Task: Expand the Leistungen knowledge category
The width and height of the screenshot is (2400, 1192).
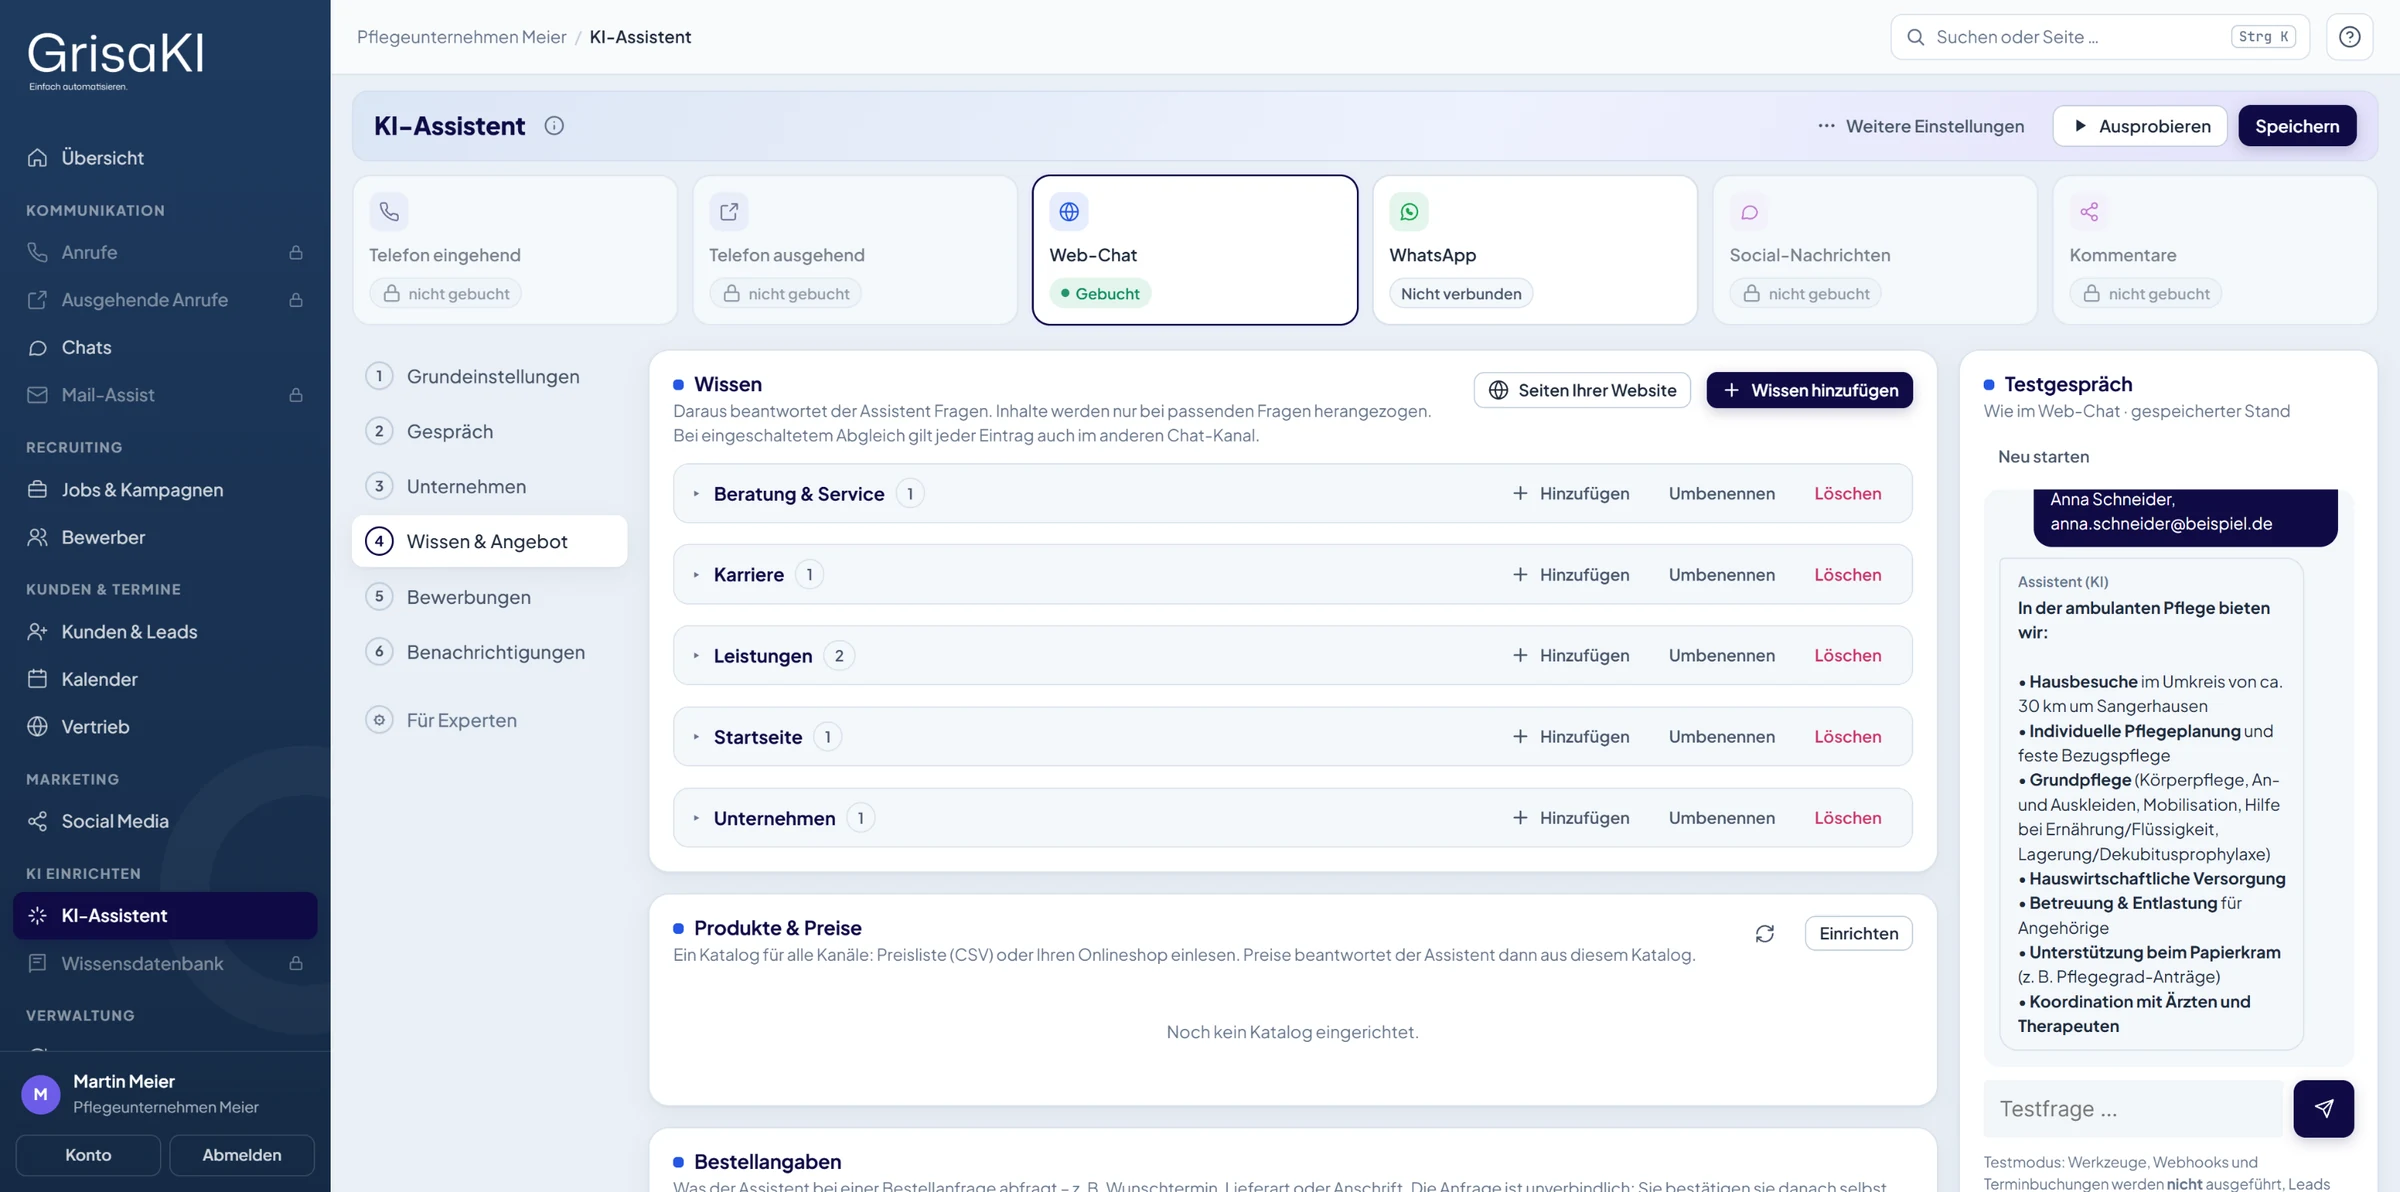Action: [x=697, y=656]
